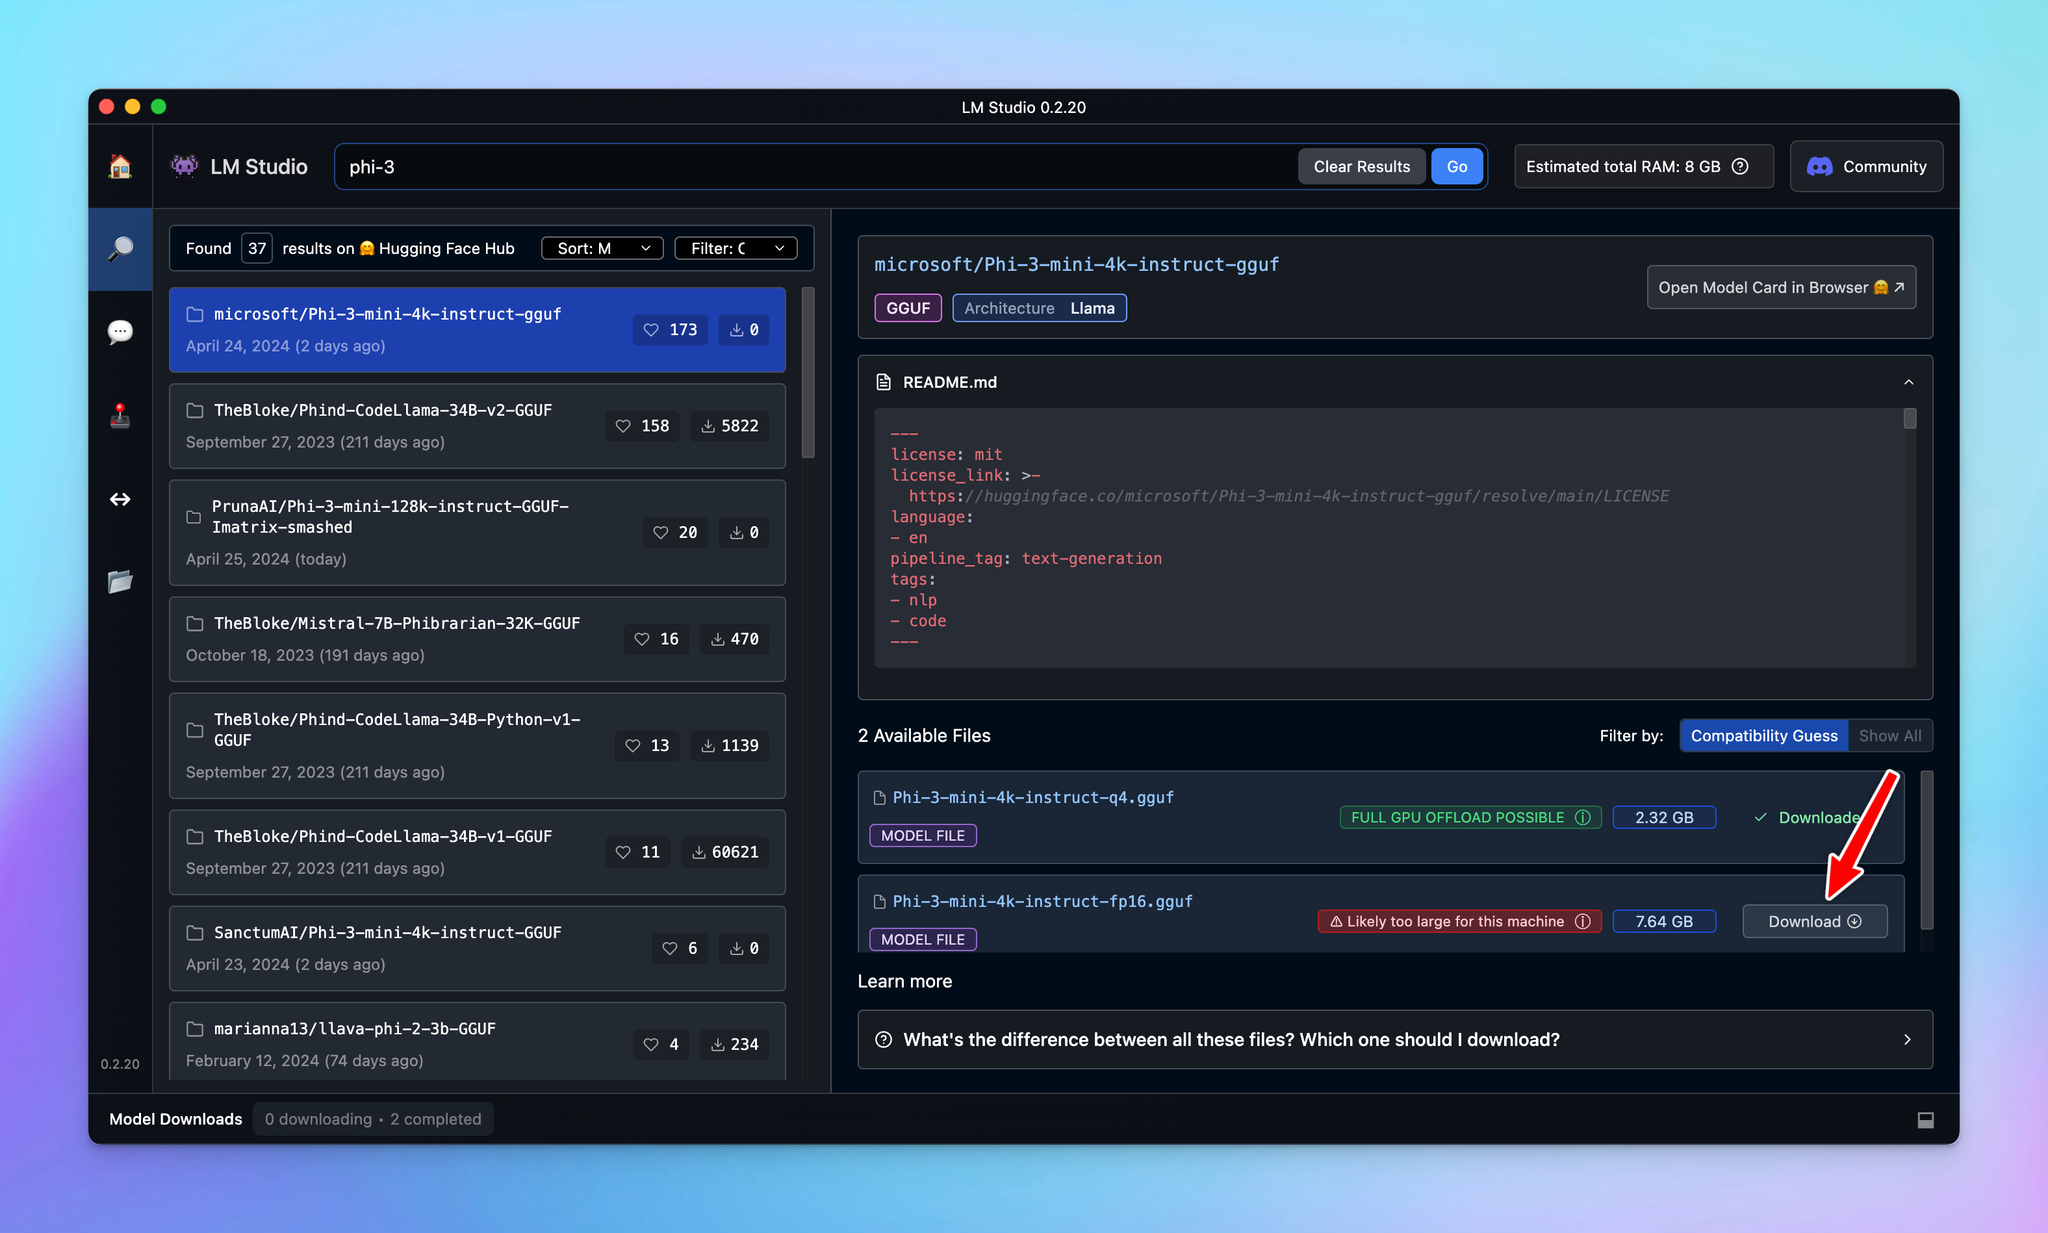
Task: Select TheBloke/Phind-CodeLlama-34B-Python-v1-GGUF result
Action: [477, 746]
